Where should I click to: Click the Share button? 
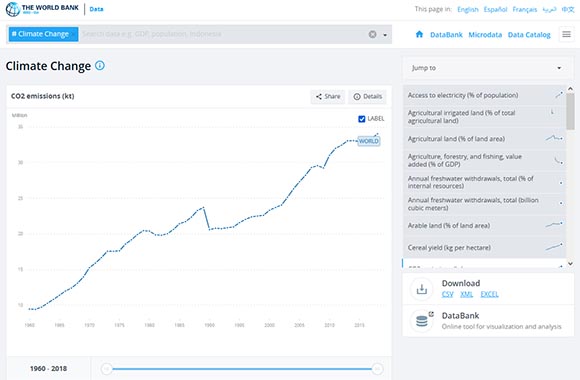click(x=328, y=97)
